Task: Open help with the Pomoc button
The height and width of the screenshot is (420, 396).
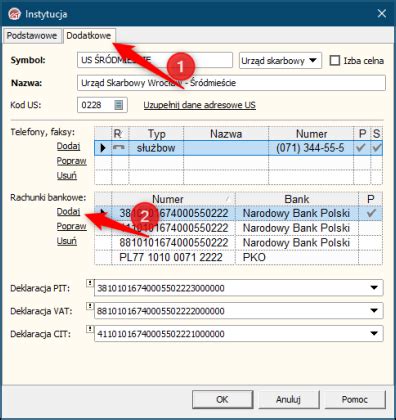Action: coord(355,399)
